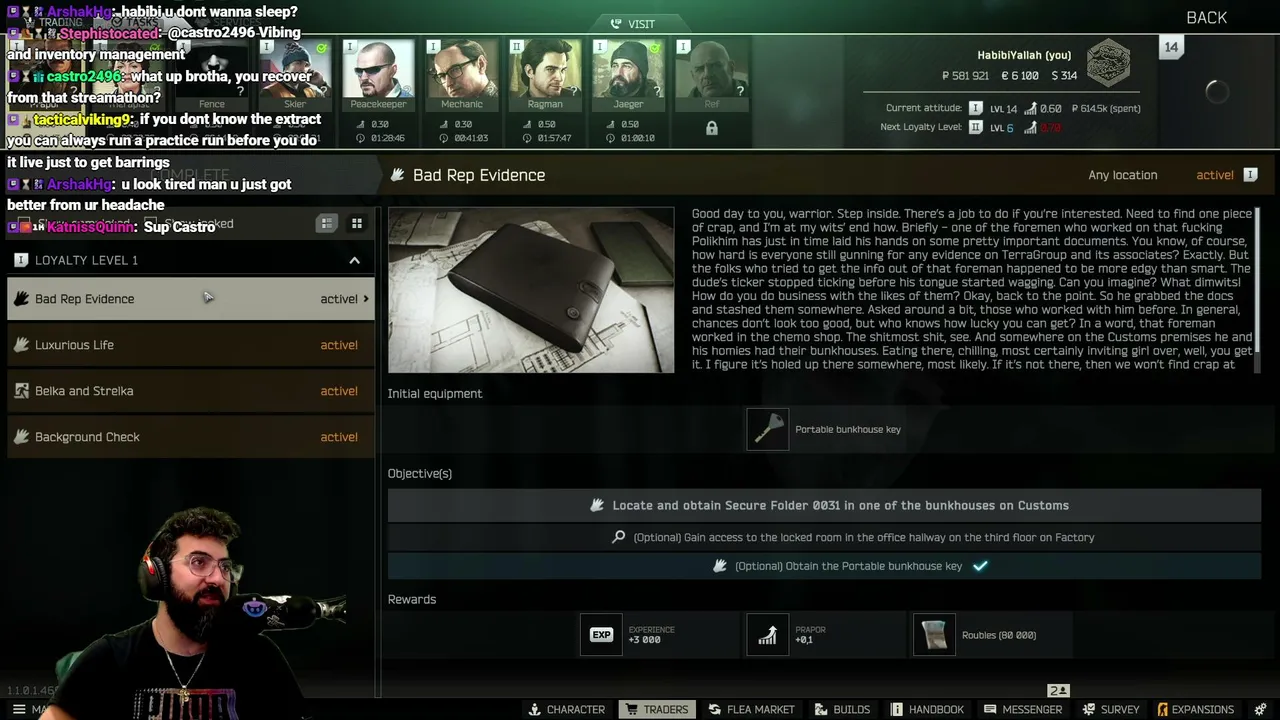The width and height of the screenshot is (1280, 720).
Task: Select the locked Ref trader portrait
Action: click(x=712, y=69)
